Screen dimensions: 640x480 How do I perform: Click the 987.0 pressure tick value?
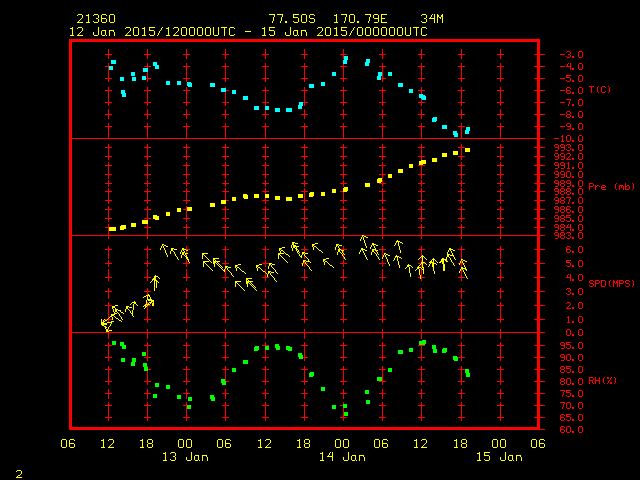tap(569, 201)
